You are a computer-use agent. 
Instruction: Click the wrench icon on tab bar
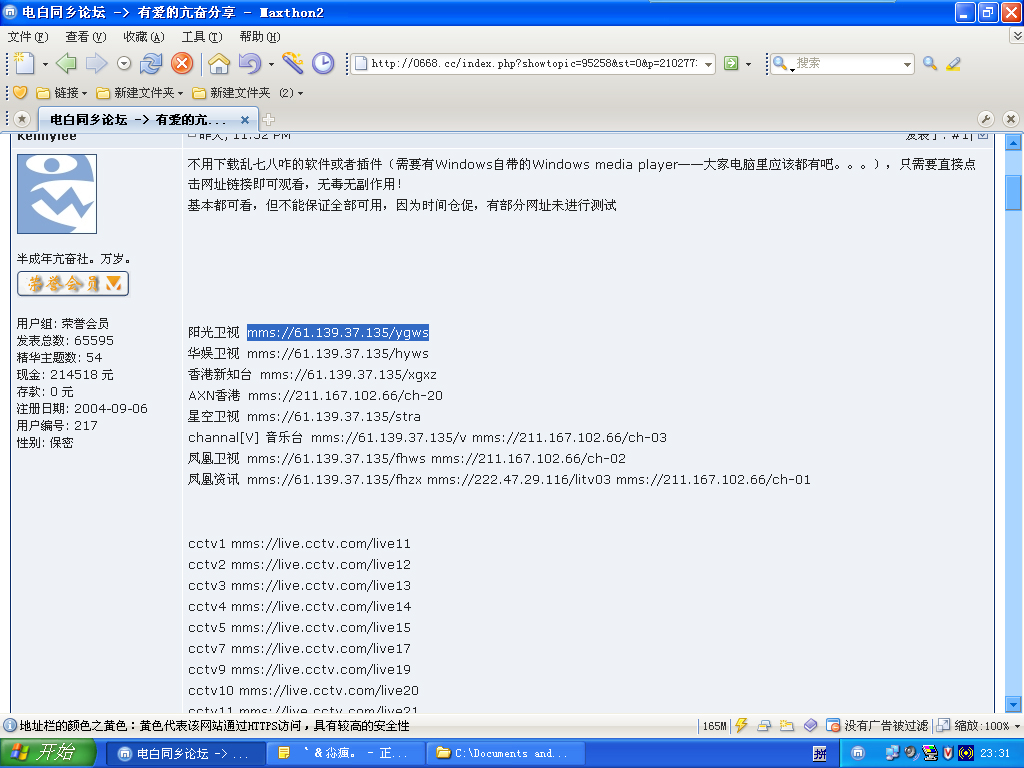coord(985,119)
